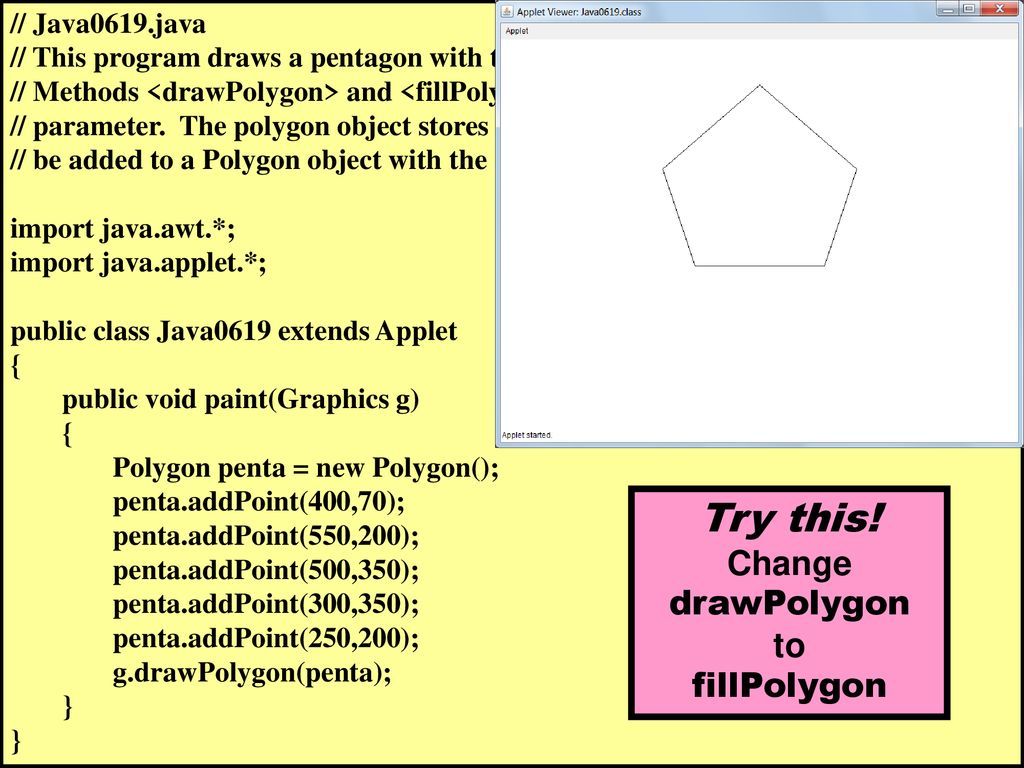
Task: Maximize the Applet Viewer window
Action: point(970,8)
